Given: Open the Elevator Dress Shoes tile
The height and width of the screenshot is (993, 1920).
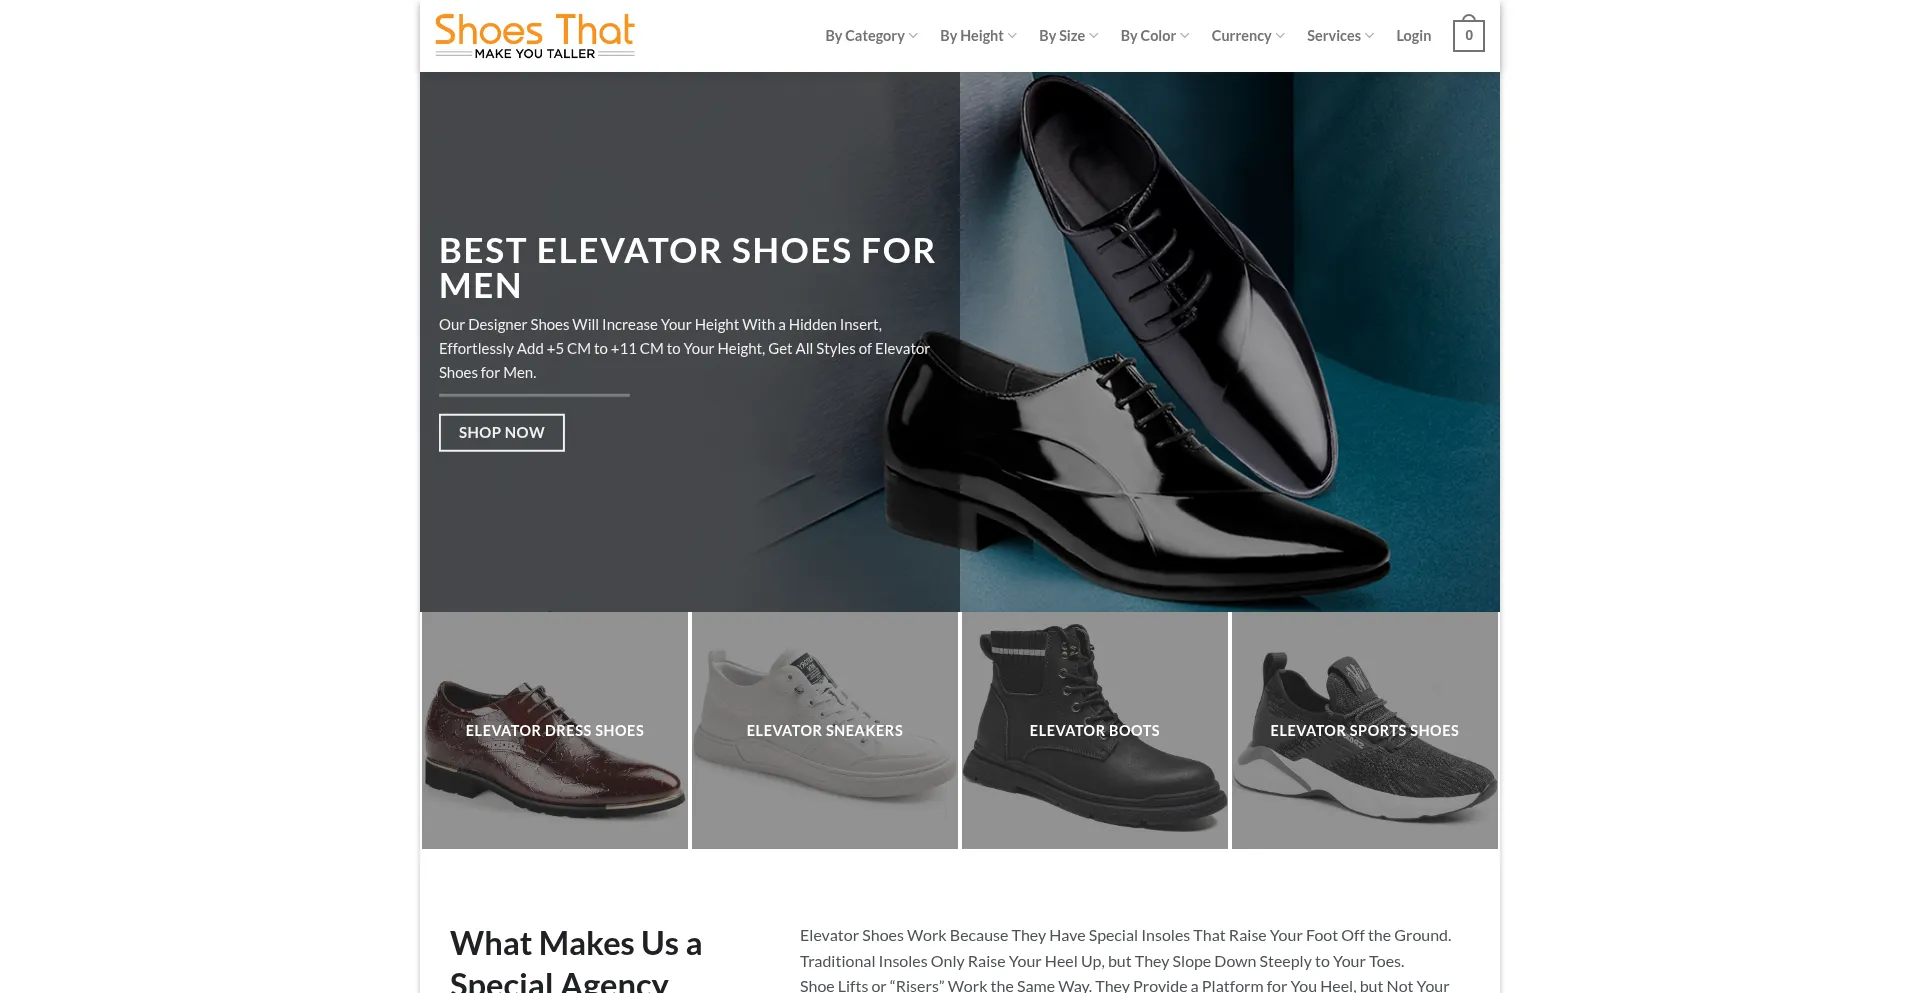Looking at the screenshot, I should [555, 731].
